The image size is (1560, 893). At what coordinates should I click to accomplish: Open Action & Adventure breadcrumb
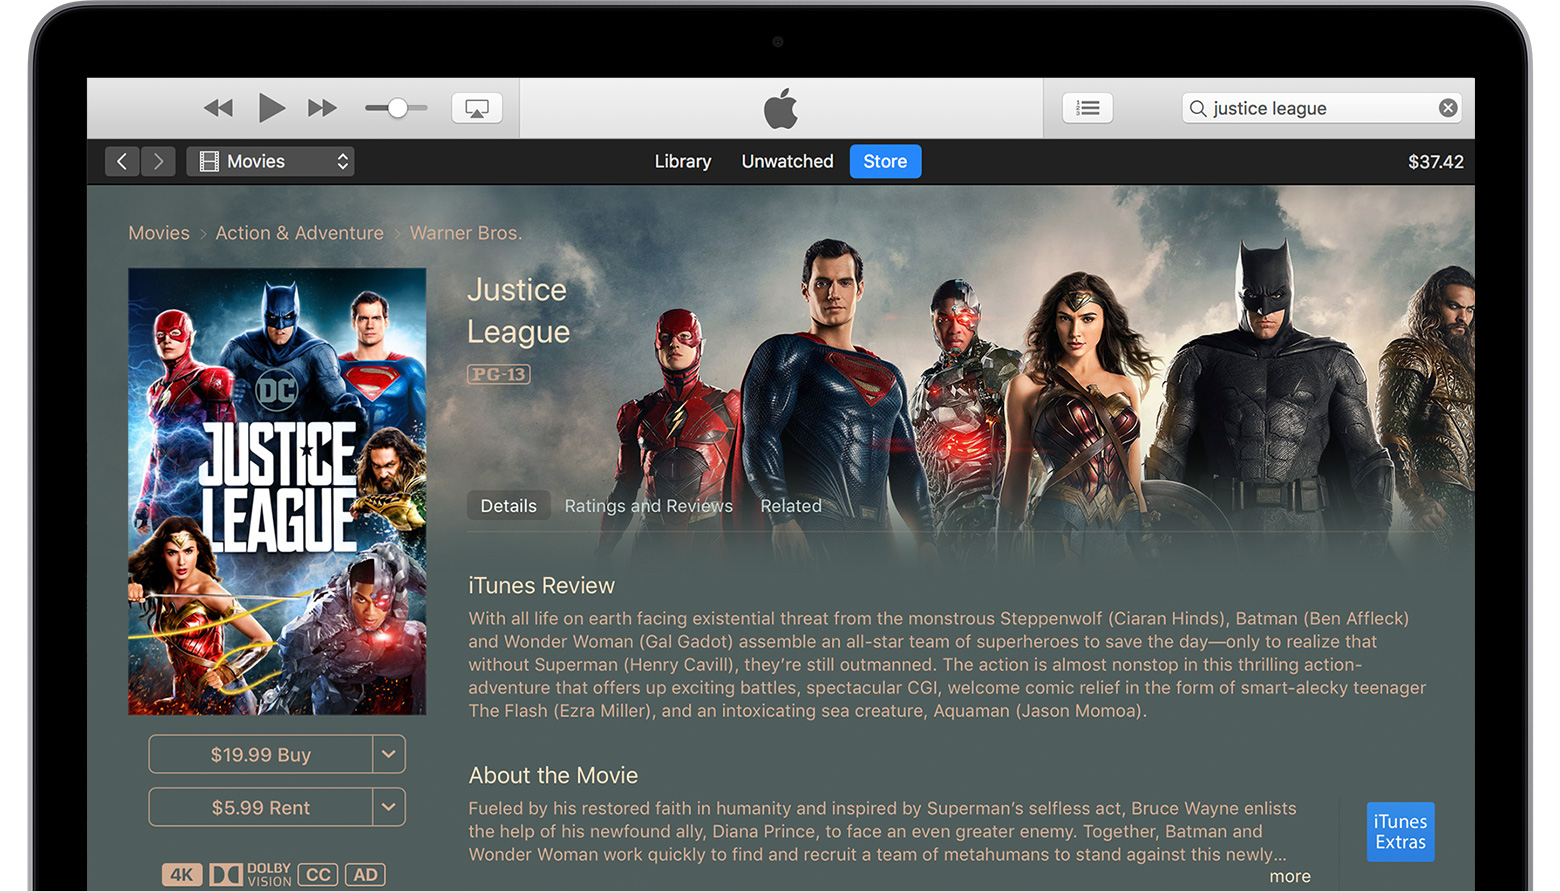pos(300,233)
